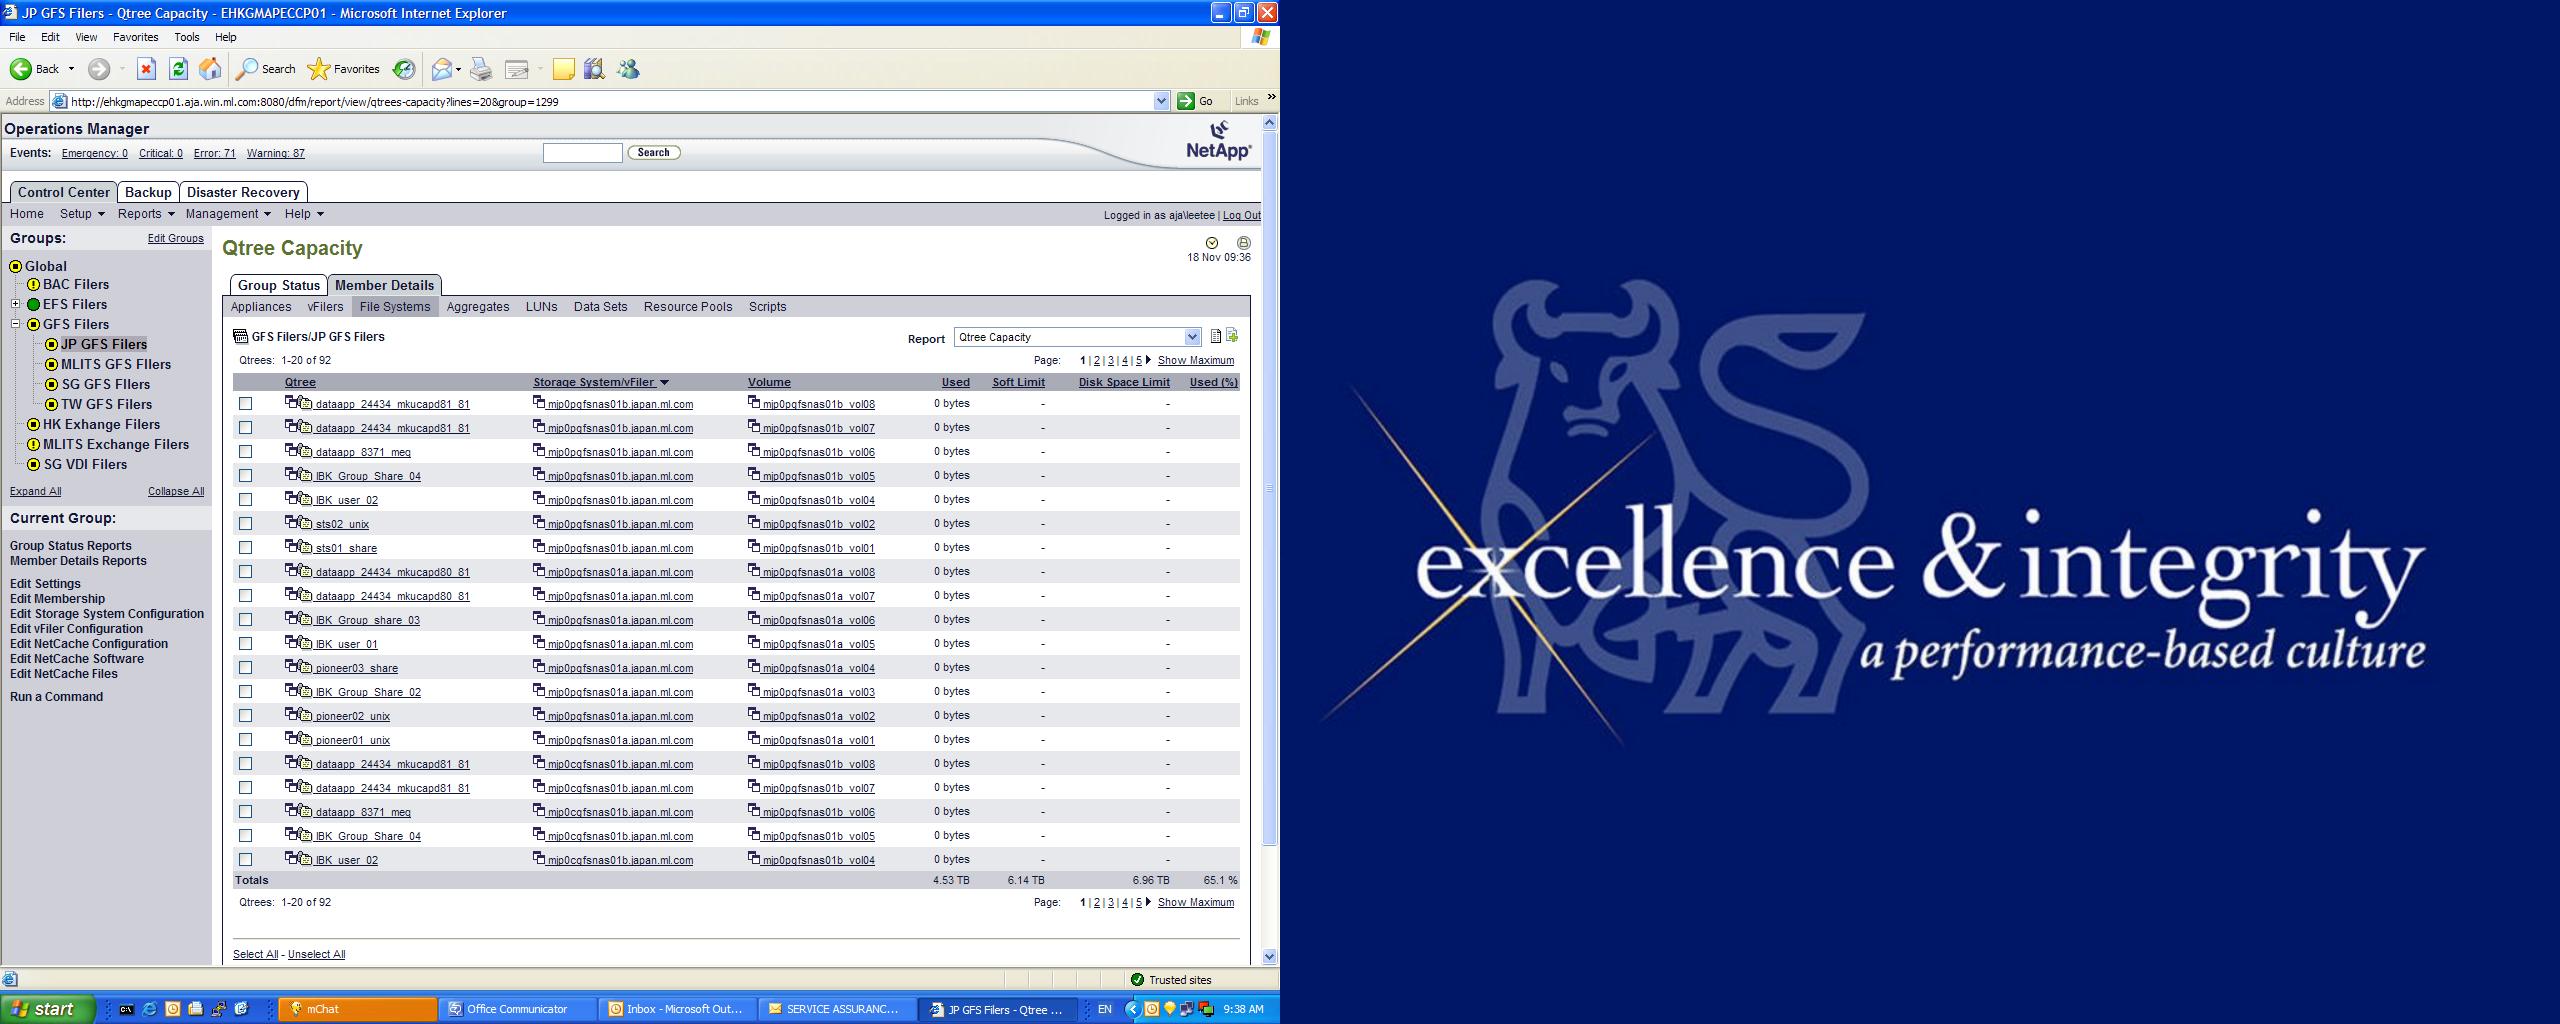2560x1024 pixels.
Task: Click the Global group status icon
Action: 15,267
